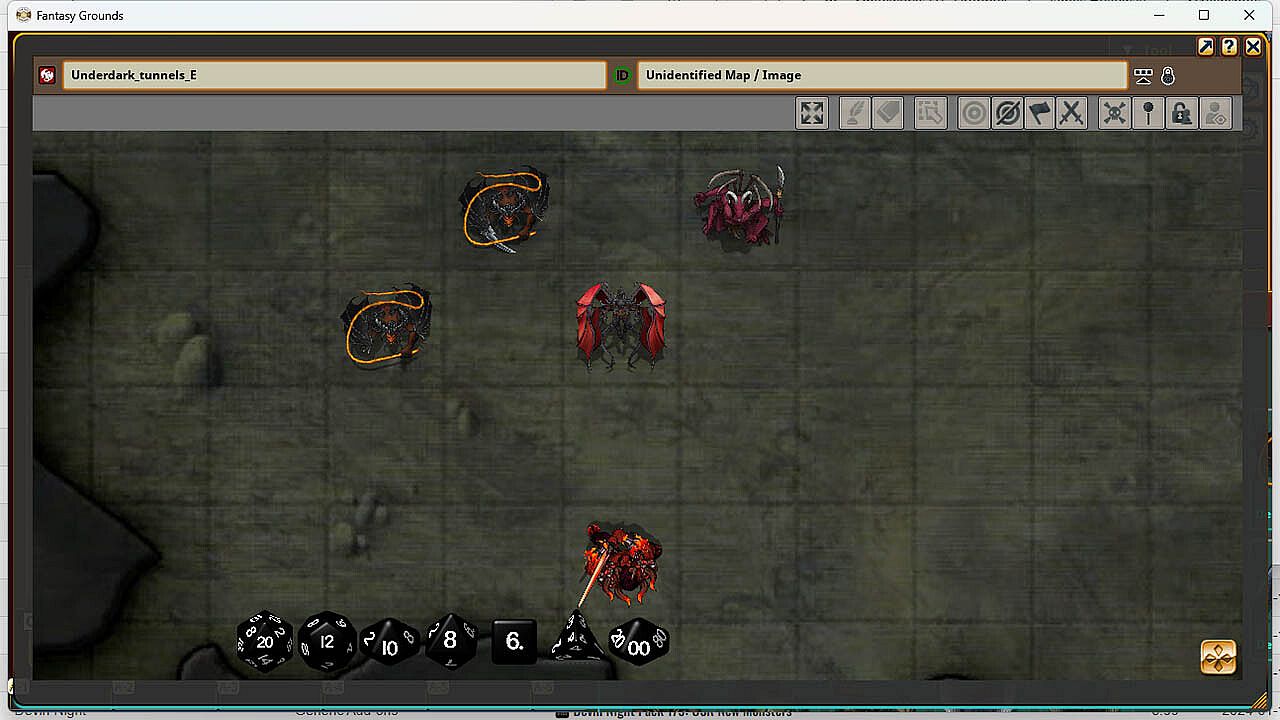Click the crossed swords icon
The width and height of the screenshot is (1280, 720).
pyautogui.click(x=1072, y=113)
